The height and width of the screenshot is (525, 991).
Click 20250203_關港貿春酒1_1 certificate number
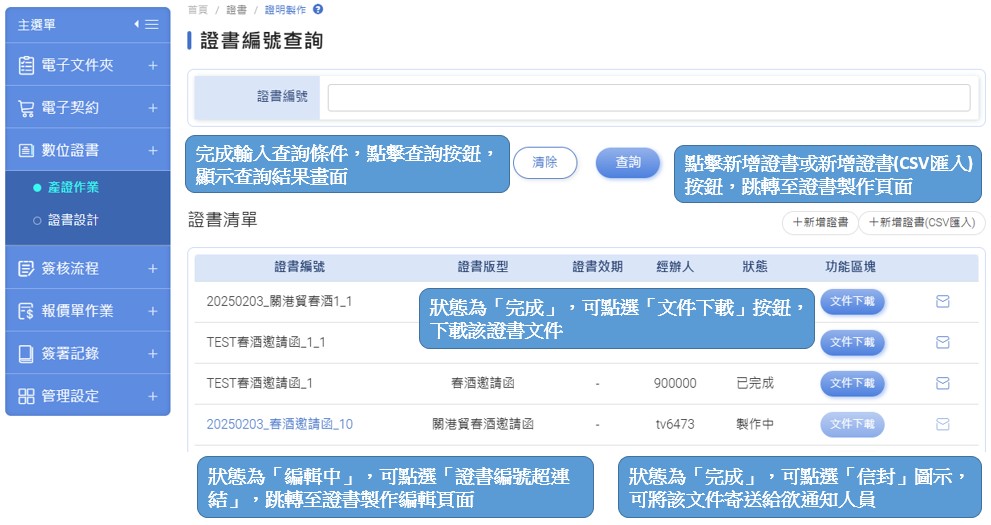(x=279, y=301)
